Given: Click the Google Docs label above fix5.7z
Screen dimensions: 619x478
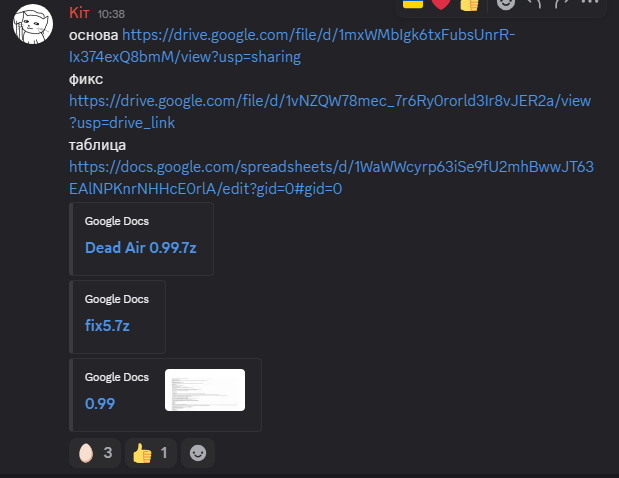Looking at the screenshot, I should (x=117, y=299).
